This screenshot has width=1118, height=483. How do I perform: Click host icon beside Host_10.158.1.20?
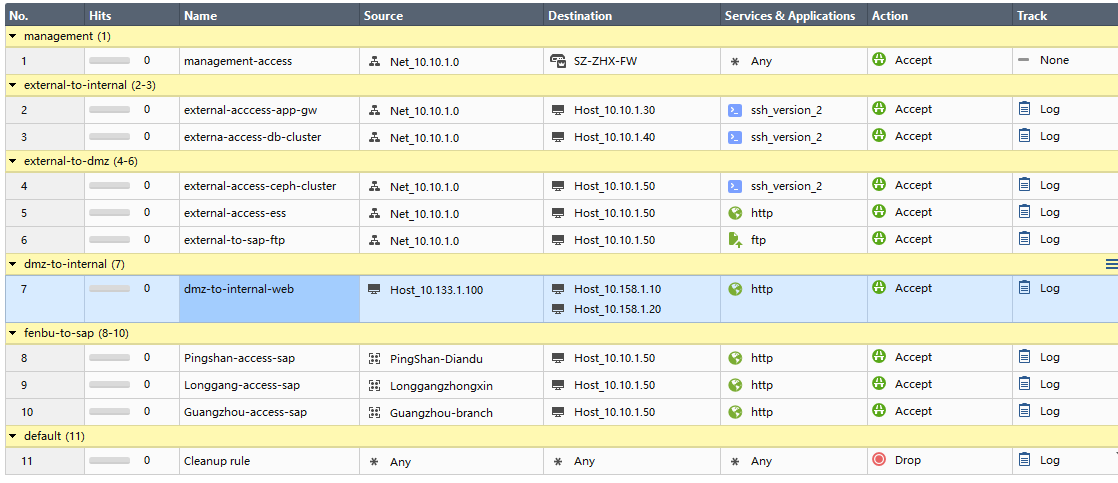tap(558, 309)
